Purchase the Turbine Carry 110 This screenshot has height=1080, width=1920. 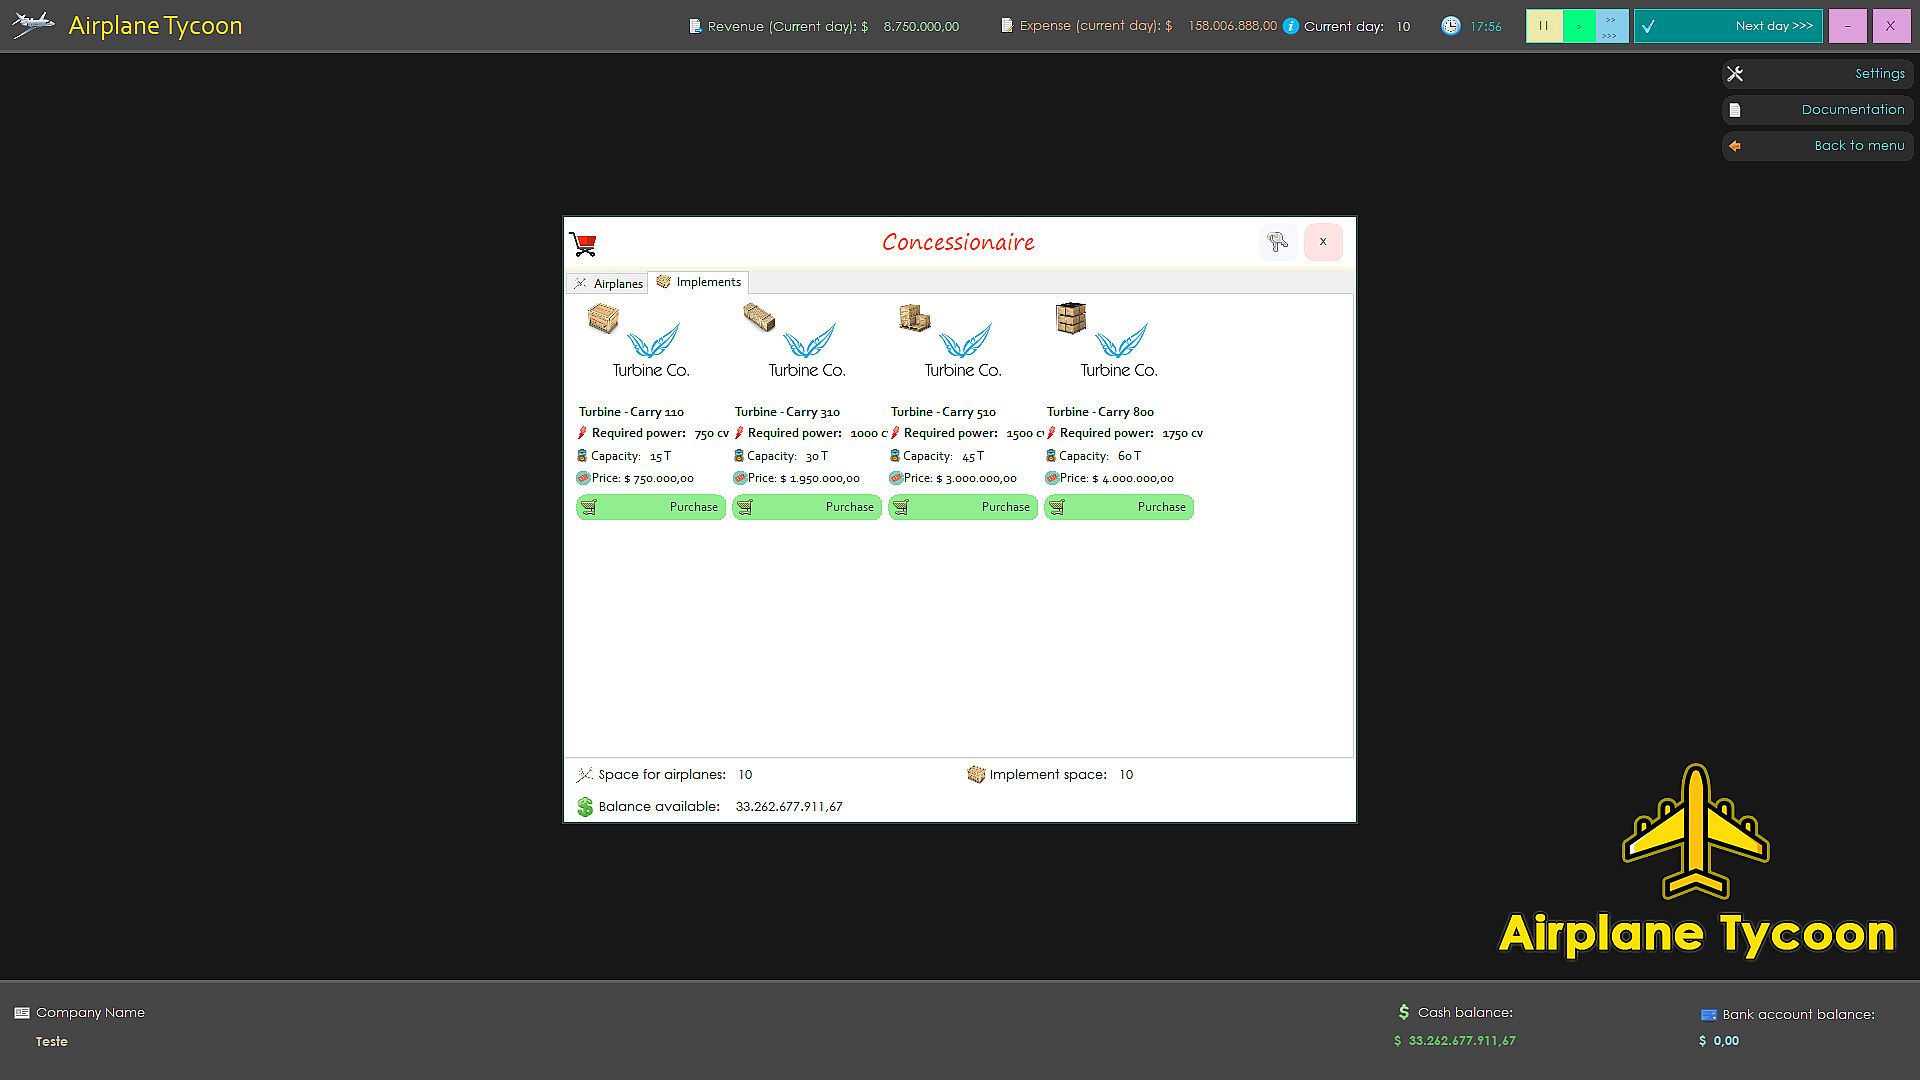pos(651,507)
